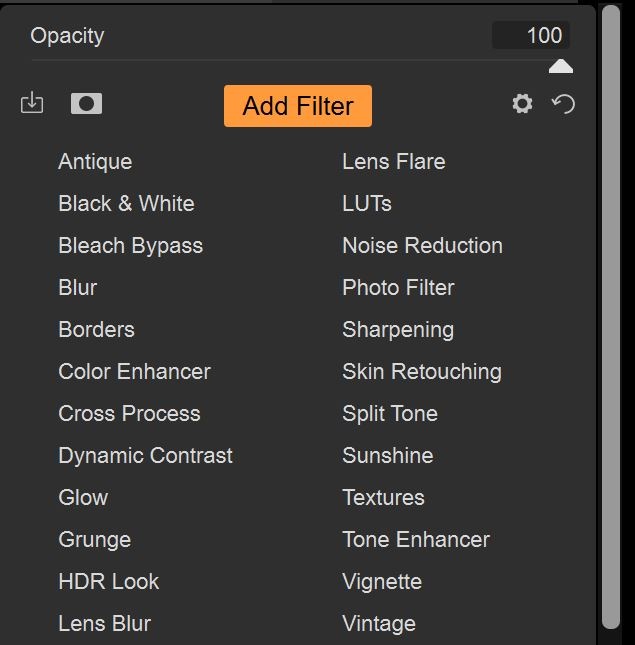Click the save preset icon
The image size is (635, 645).
(32, 103)
